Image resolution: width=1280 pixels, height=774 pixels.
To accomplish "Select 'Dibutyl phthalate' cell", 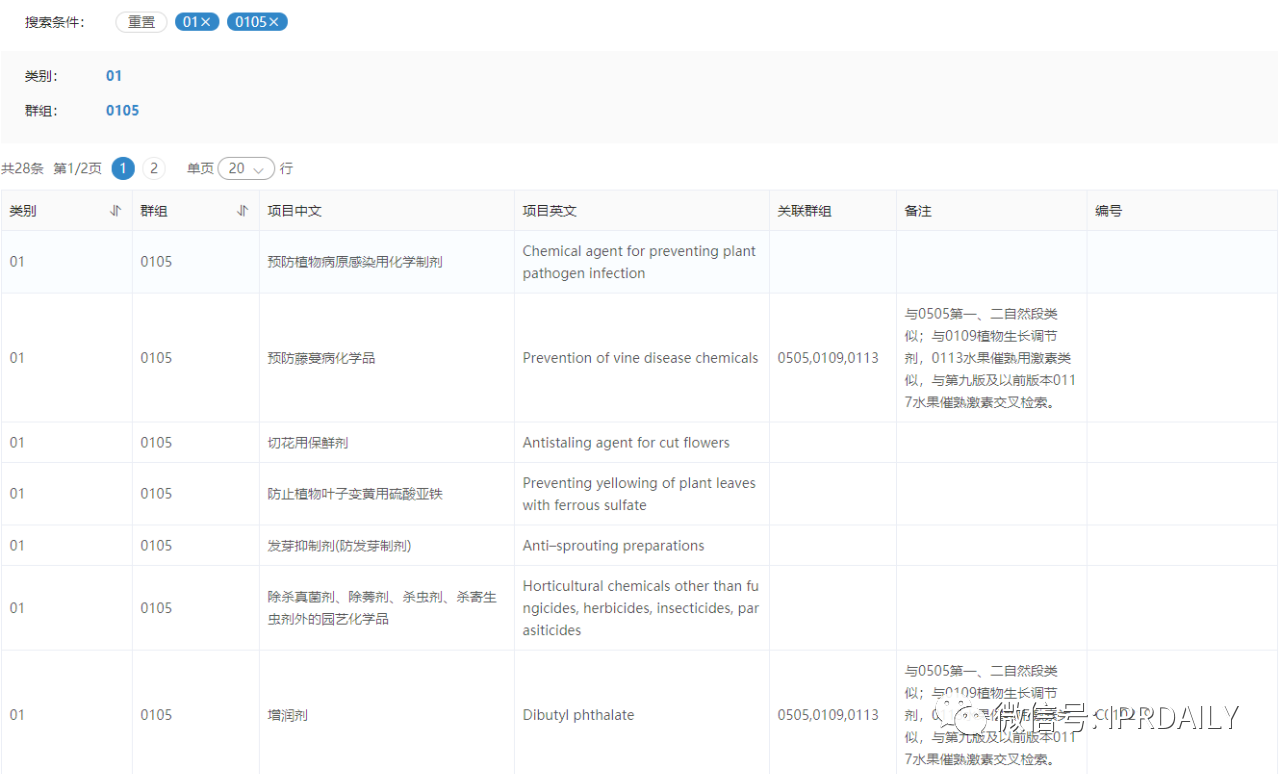I will (x=642, y=715).
